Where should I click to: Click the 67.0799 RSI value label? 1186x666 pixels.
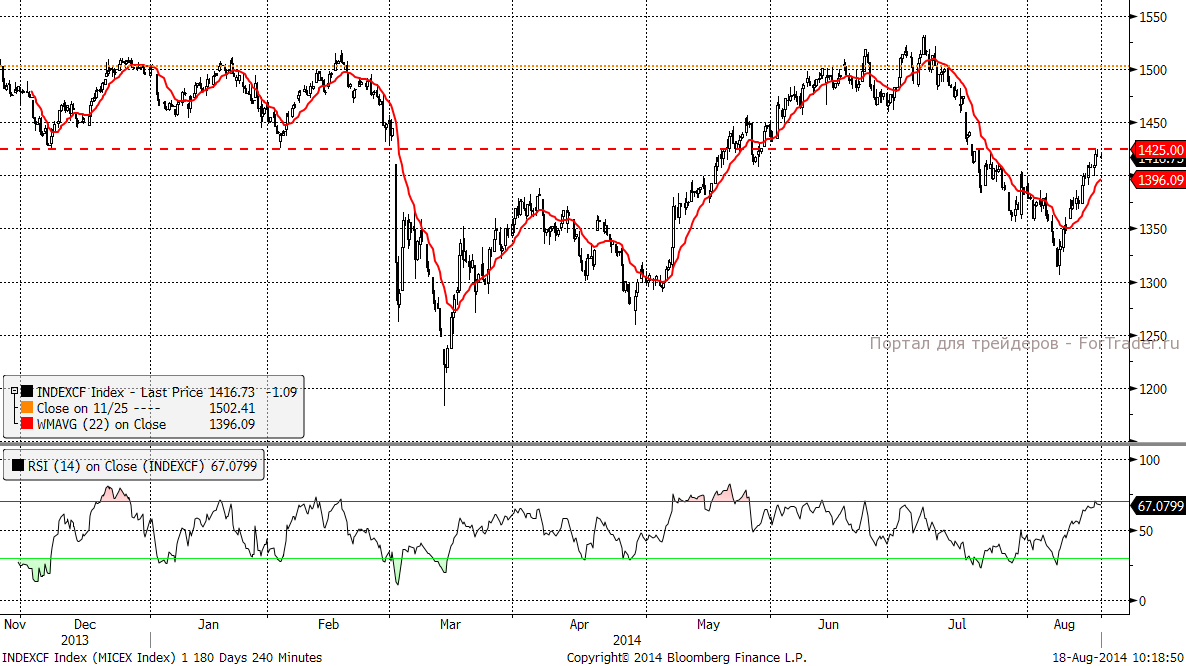tap(1160, 506)
